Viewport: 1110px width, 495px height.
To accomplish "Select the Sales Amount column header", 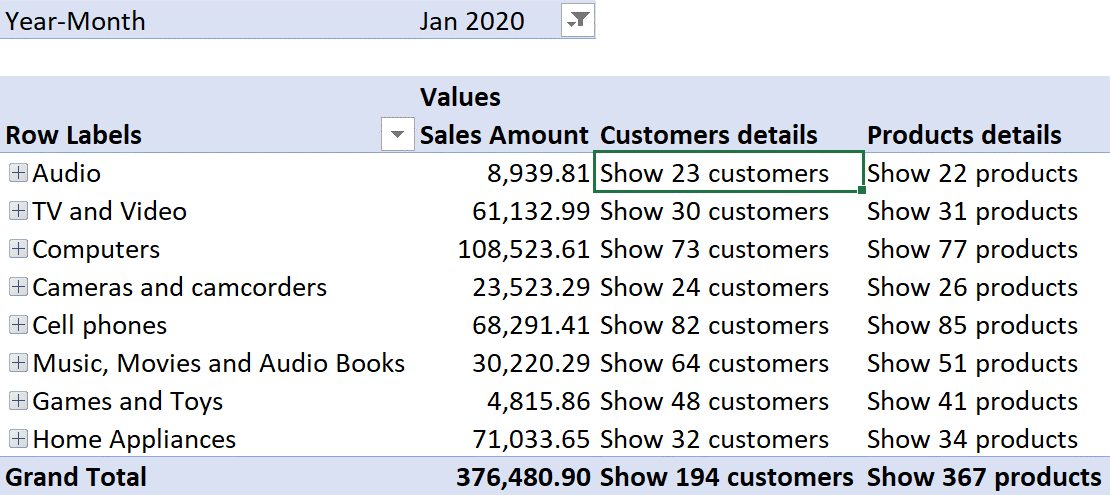I will click(x=504, y=135).
